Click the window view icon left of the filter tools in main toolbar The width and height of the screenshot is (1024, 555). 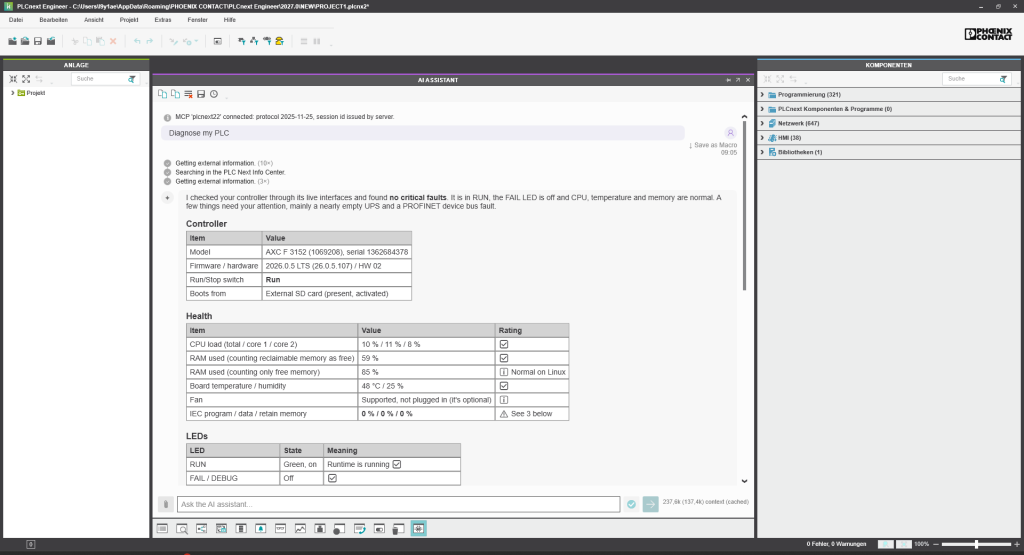217,41
